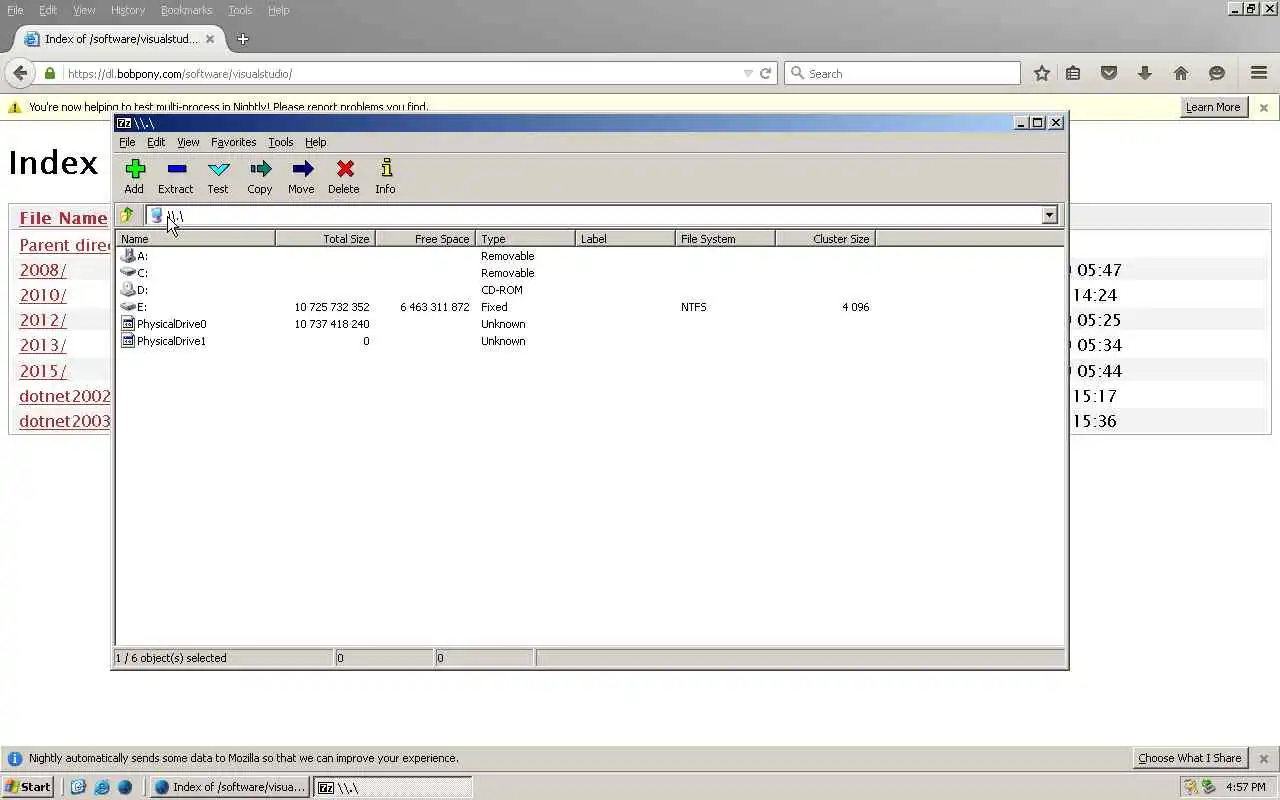Open the 2013/ directory link in Firefox
1280x800 pixels.
tap(42, 345)
